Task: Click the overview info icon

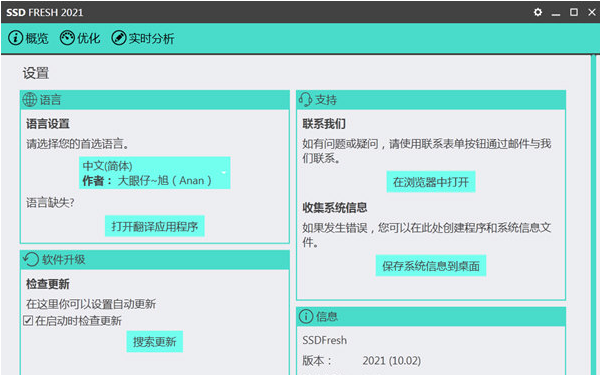Action: point(15,38)
